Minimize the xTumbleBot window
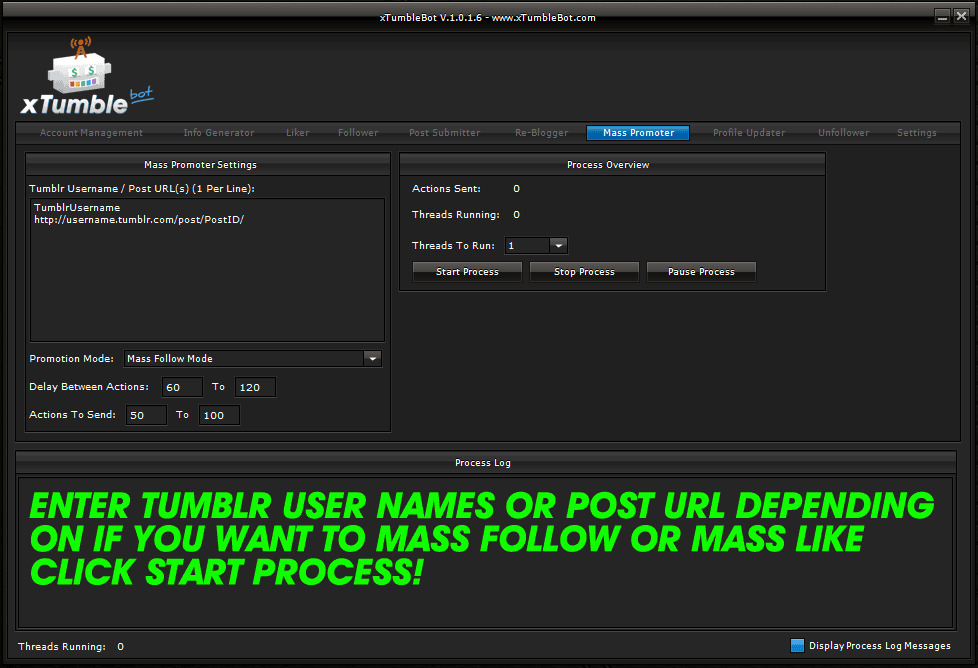Screen dimensions: 978x668 point(942,16)
